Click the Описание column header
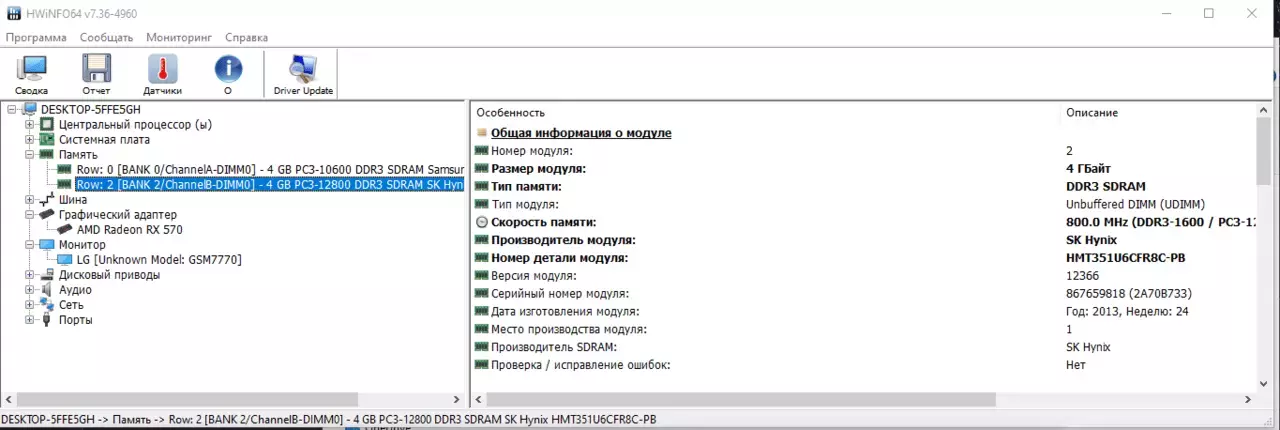The height and width of the screenshot is (430, 1280). (1092, 113)
